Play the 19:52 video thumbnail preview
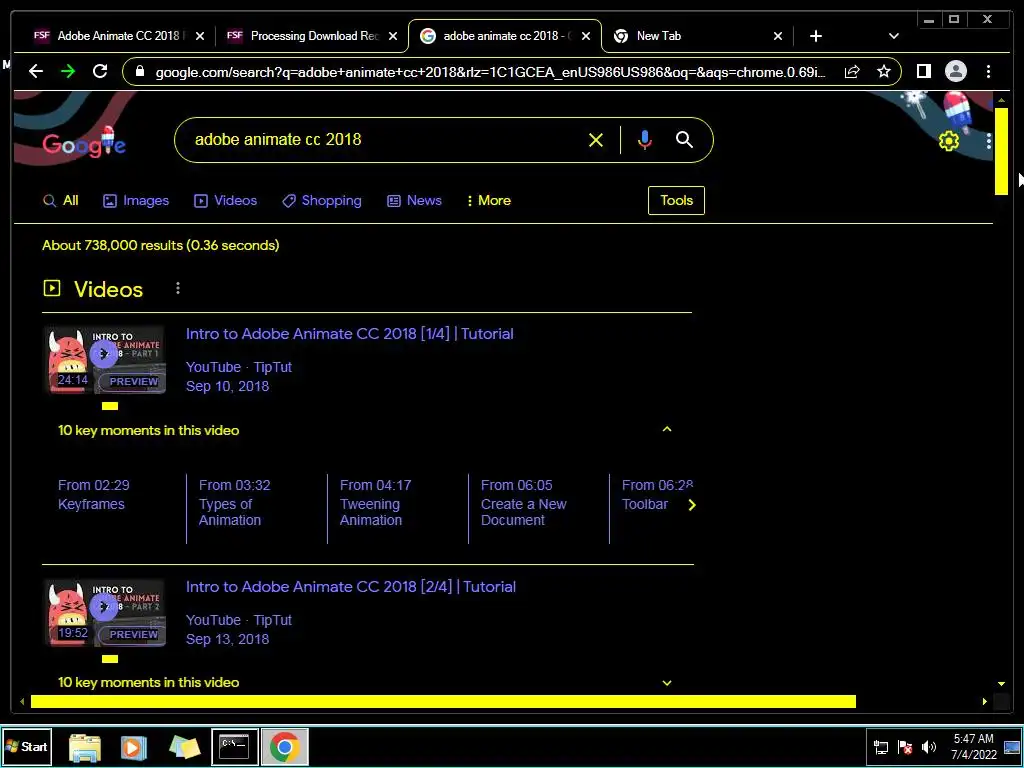Viewport: 1024px width, 768px height. click(104, 613)
